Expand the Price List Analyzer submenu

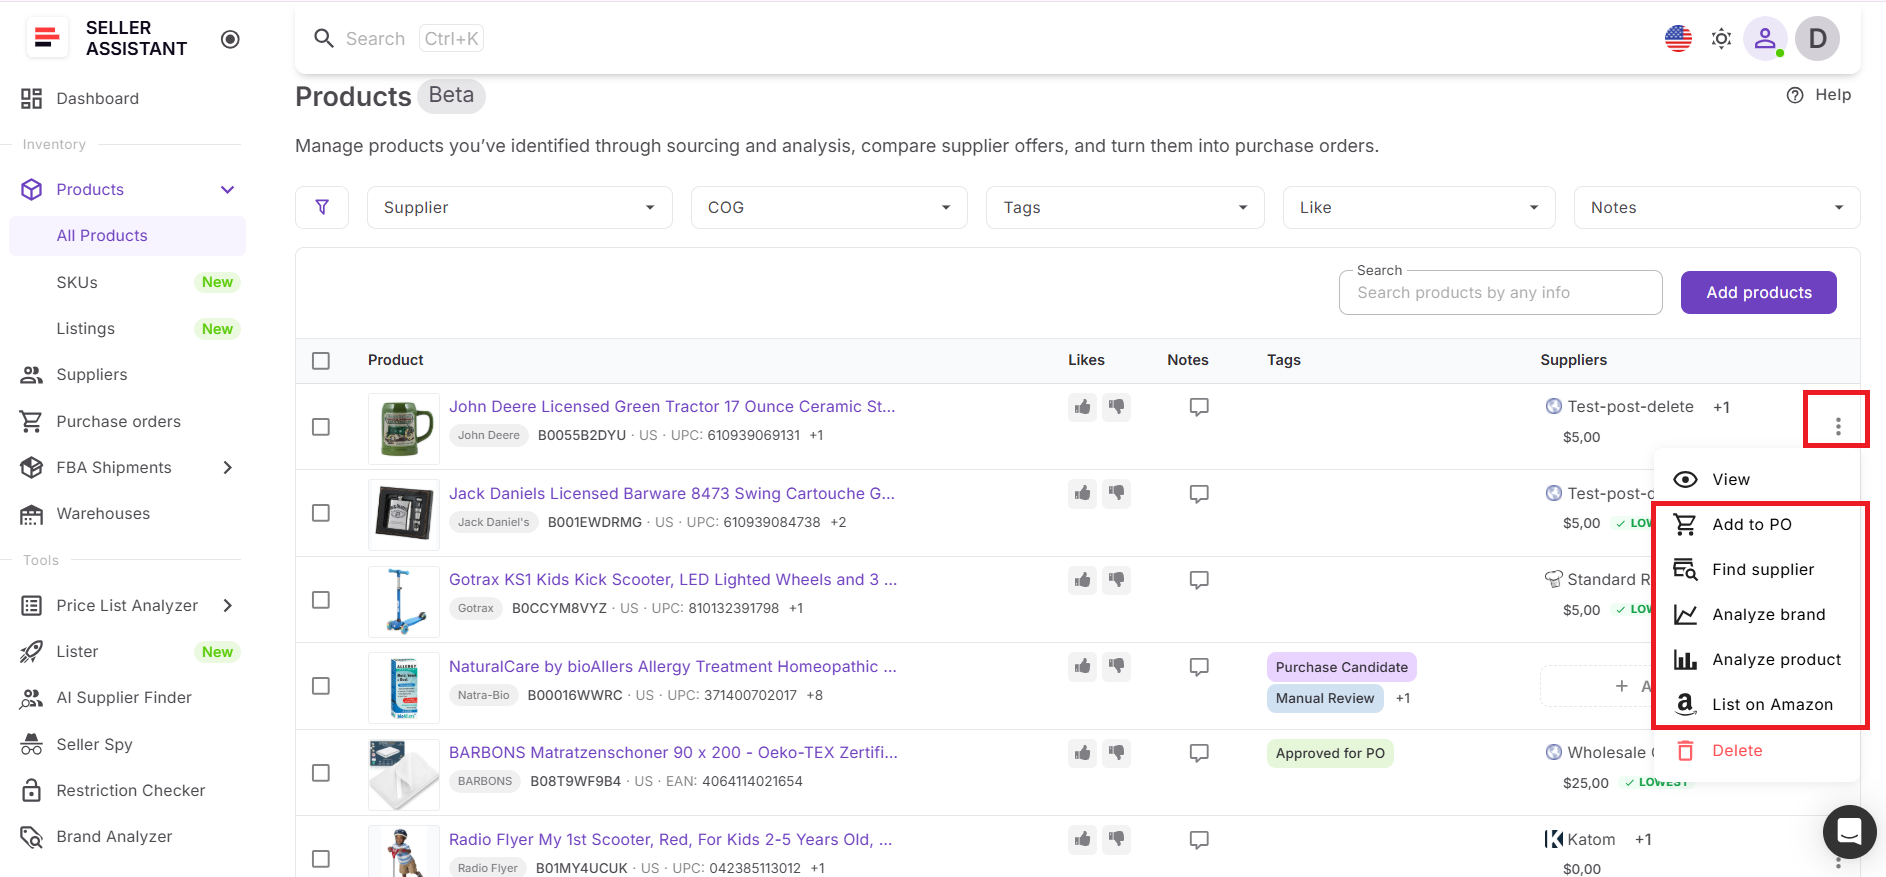click(x=228, y=605)
